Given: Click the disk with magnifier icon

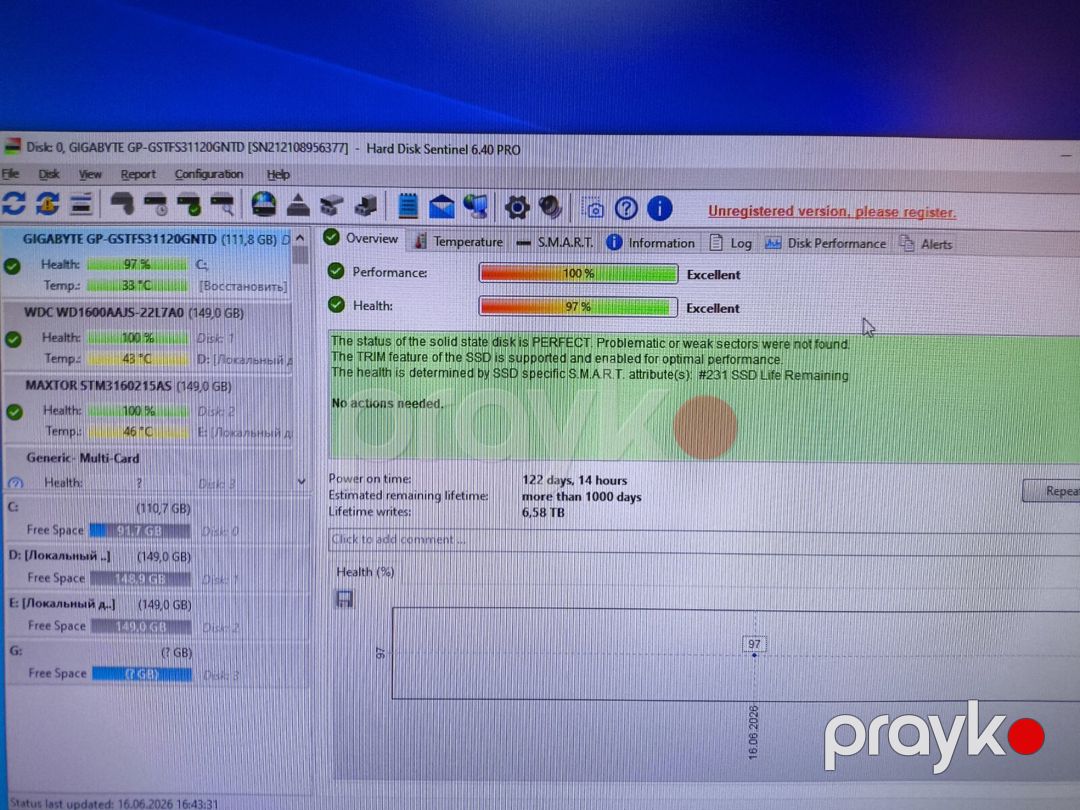Looking at the screenshot, I should coord(222,205).
